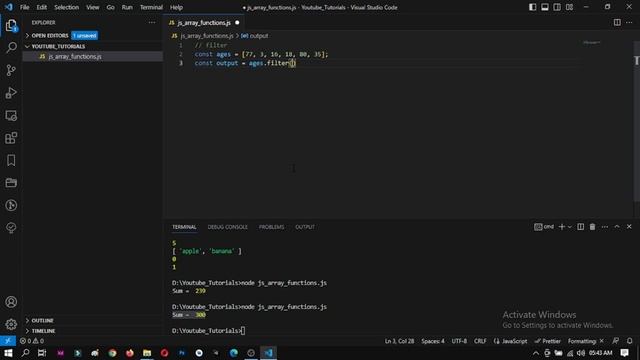
Task: Click Ln 3, Col 28 cursor position
Action: 399,341
